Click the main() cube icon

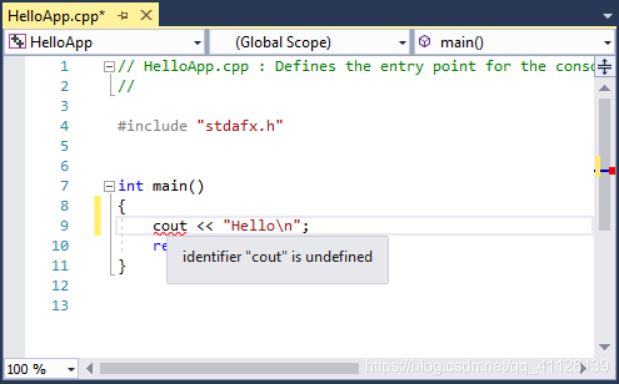[424, 41]
